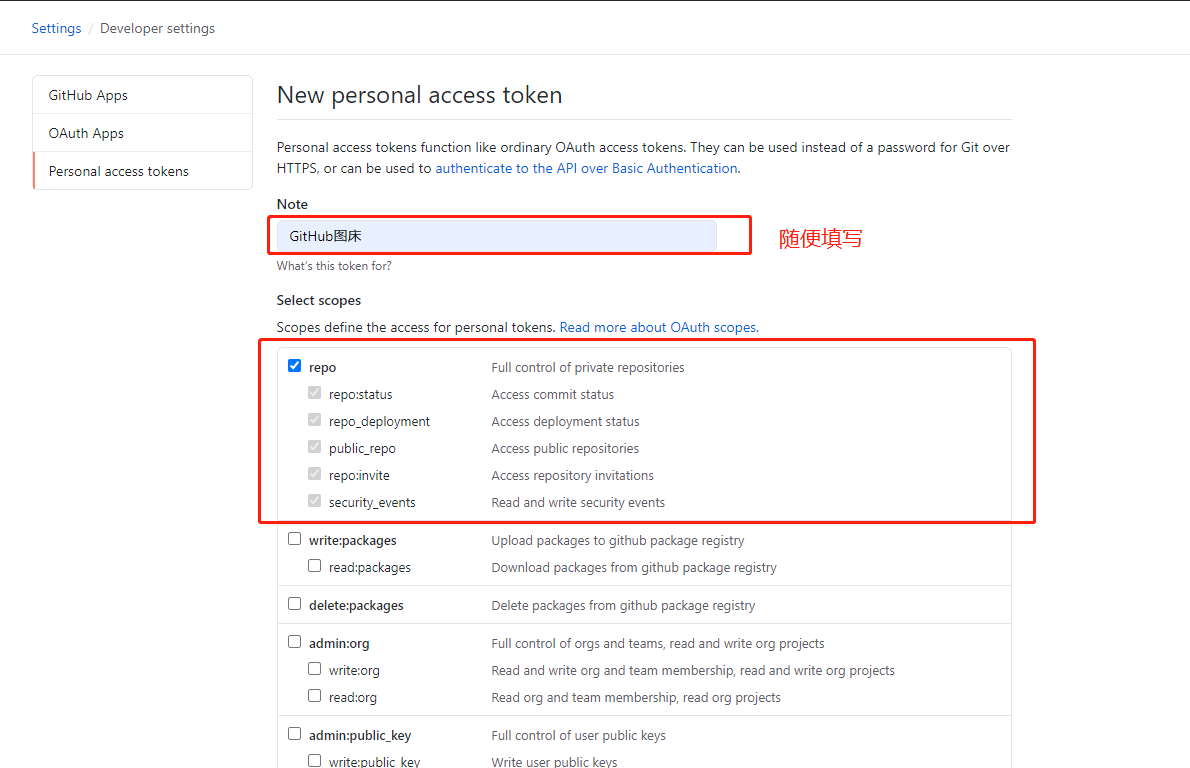Open the GitHub Apps sidebar item

[143, 95]
